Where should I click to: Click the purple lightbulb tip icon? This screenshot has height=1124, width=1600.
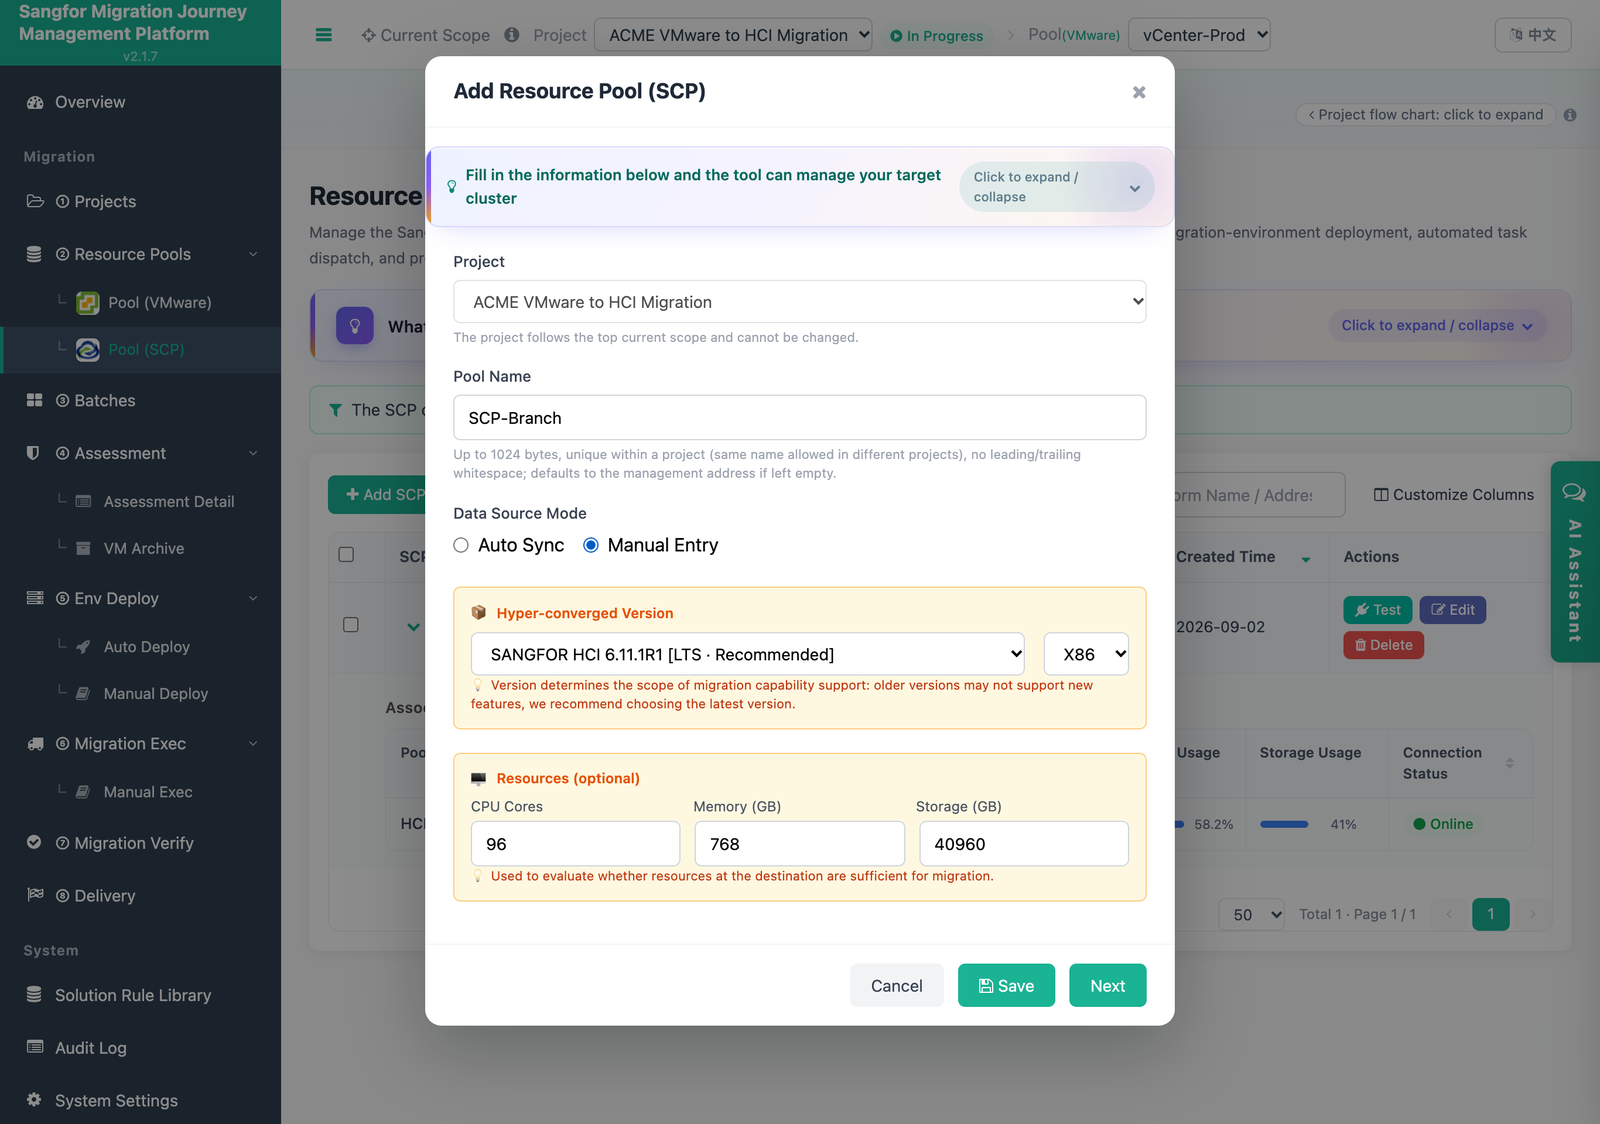355,326
